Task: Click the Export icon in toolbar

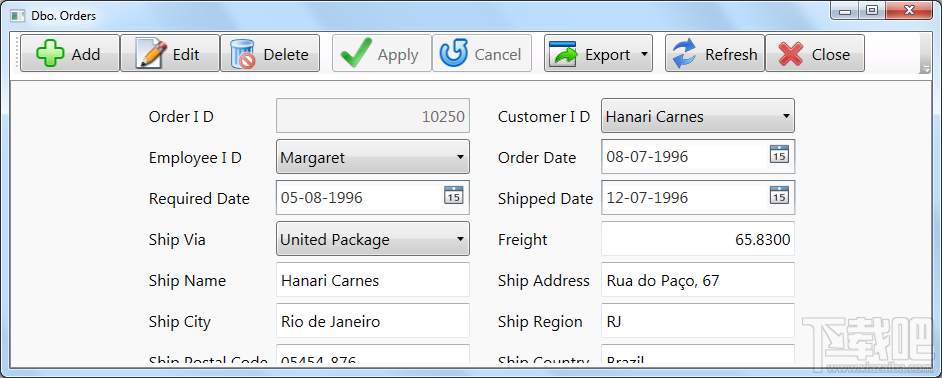Action: click(563, 54)
